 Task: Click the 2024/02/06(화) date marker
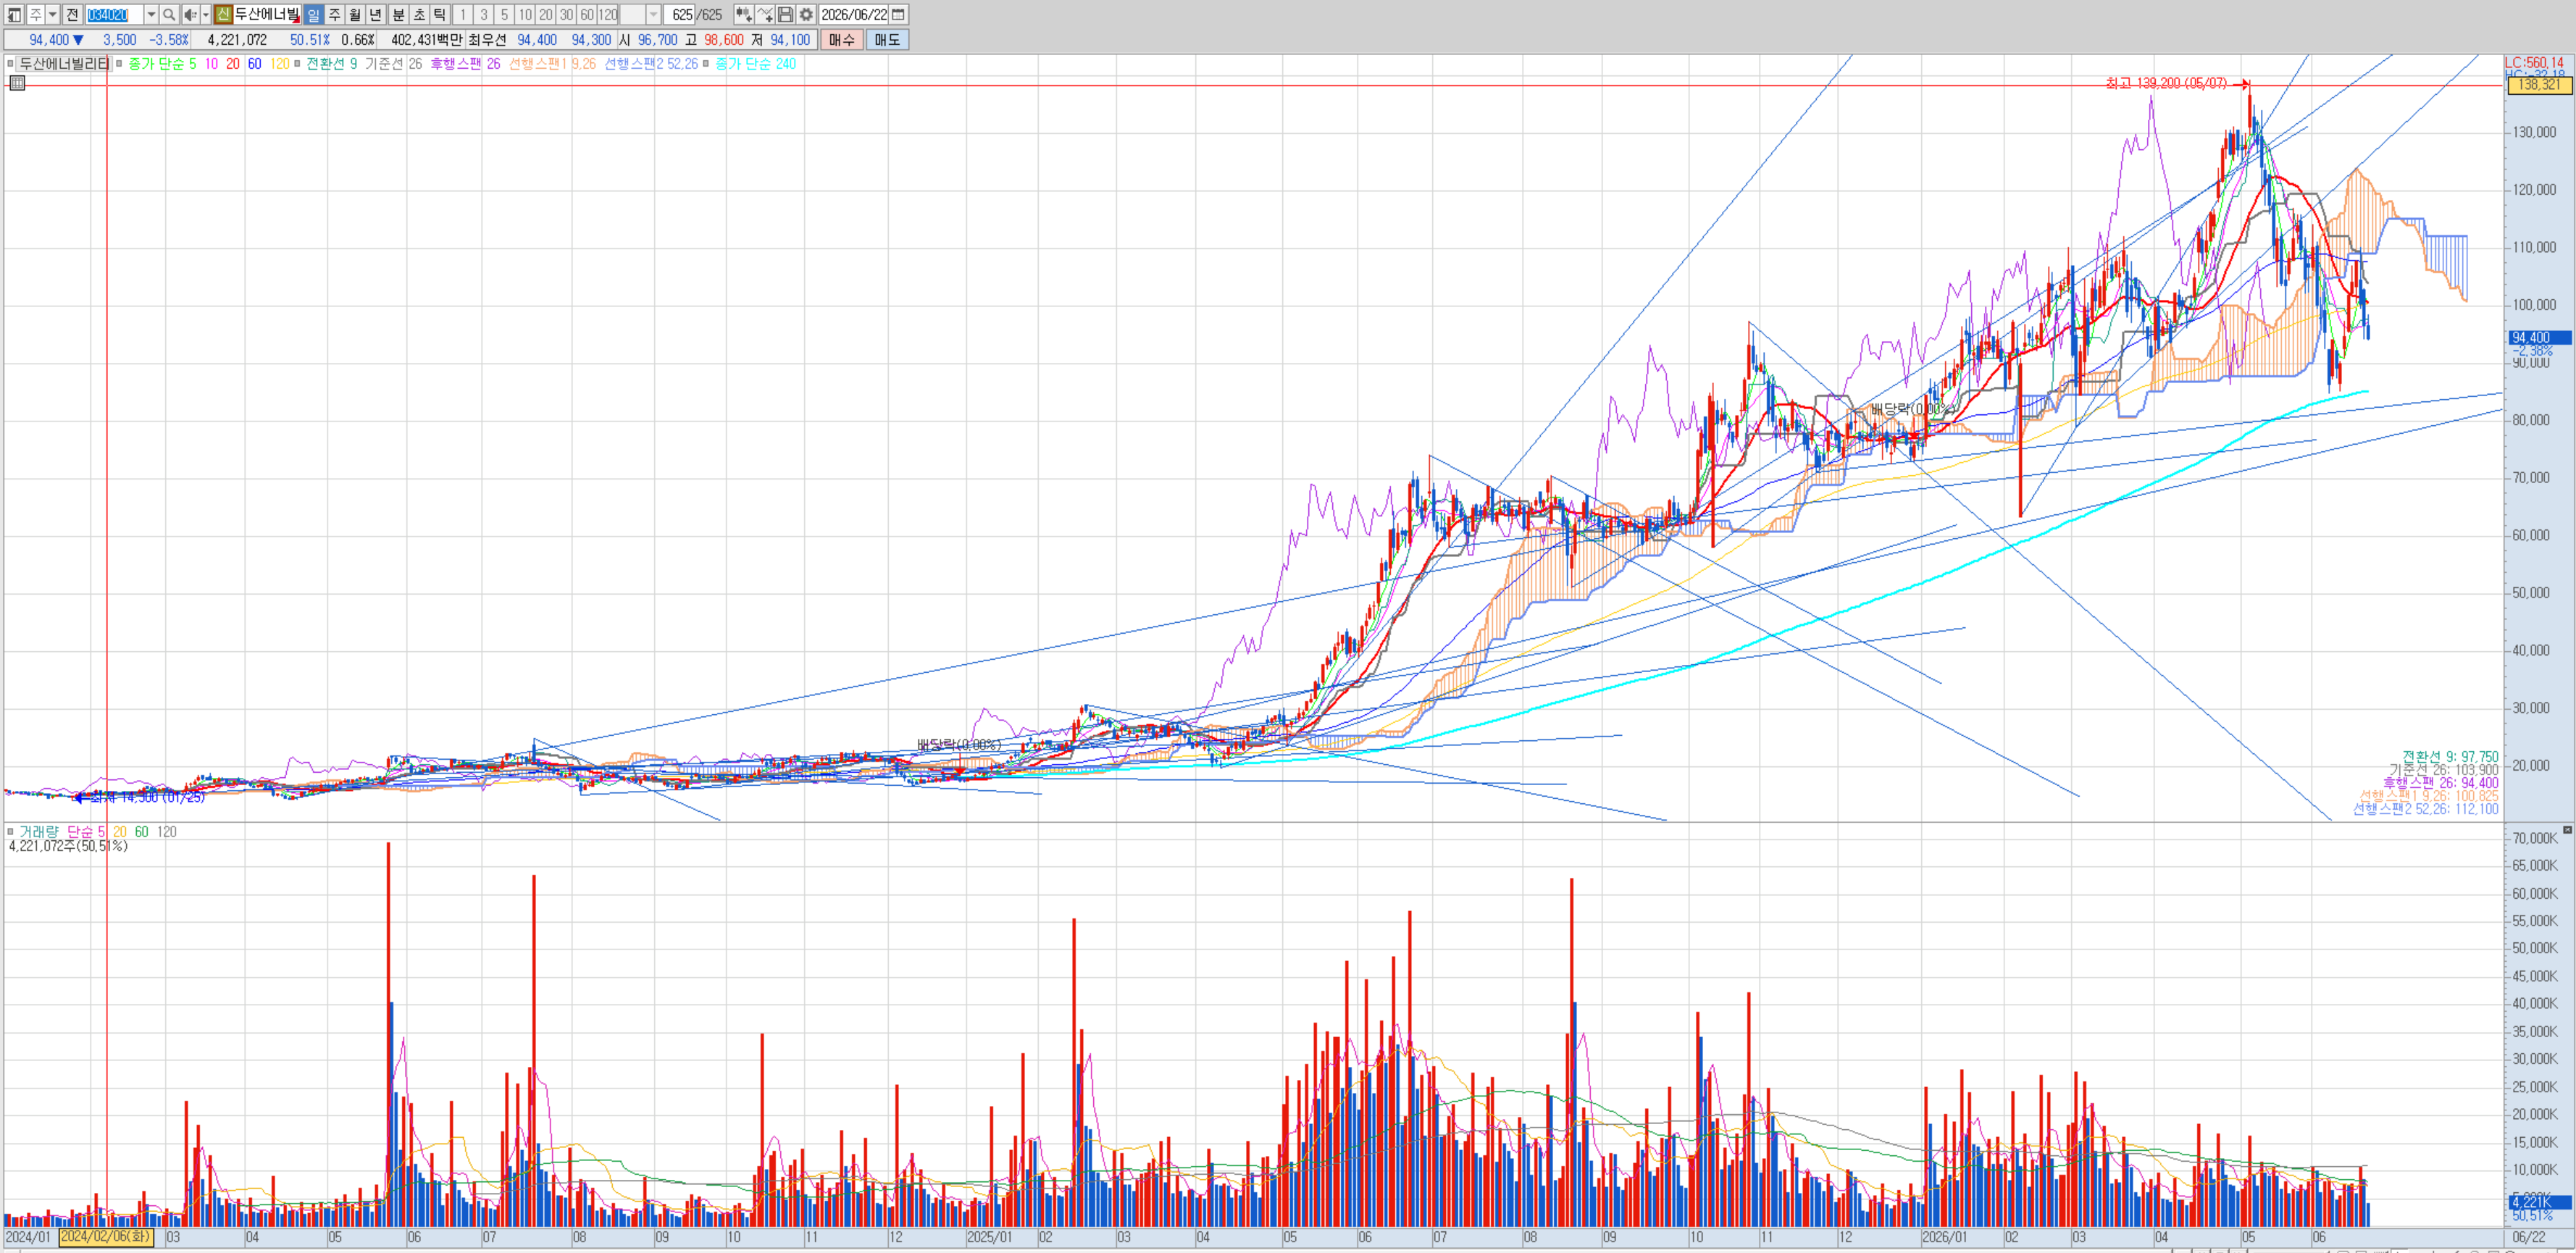106,1237
